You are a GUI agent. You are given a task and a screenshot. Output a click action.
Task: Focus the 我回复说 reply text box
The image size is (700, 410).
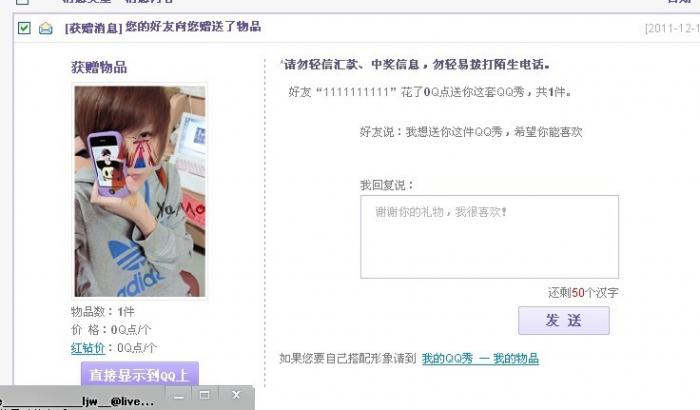(x=489, y=237)
